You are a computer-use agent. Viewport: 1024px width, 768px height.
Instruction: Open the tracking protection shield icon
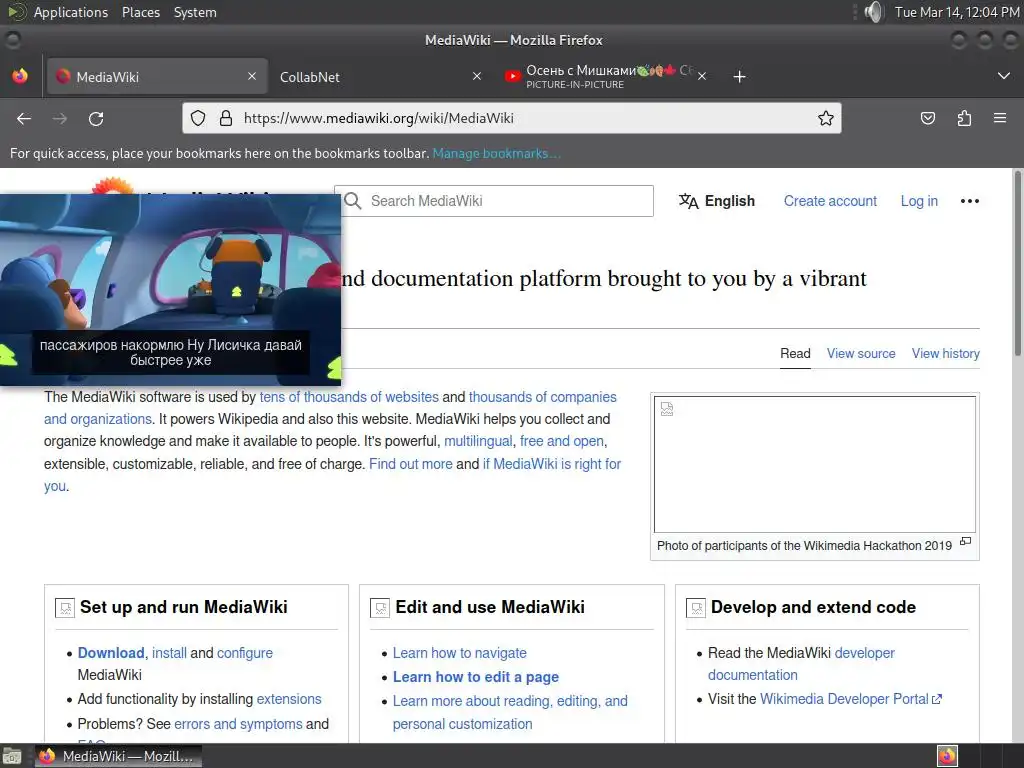point(198,118)
